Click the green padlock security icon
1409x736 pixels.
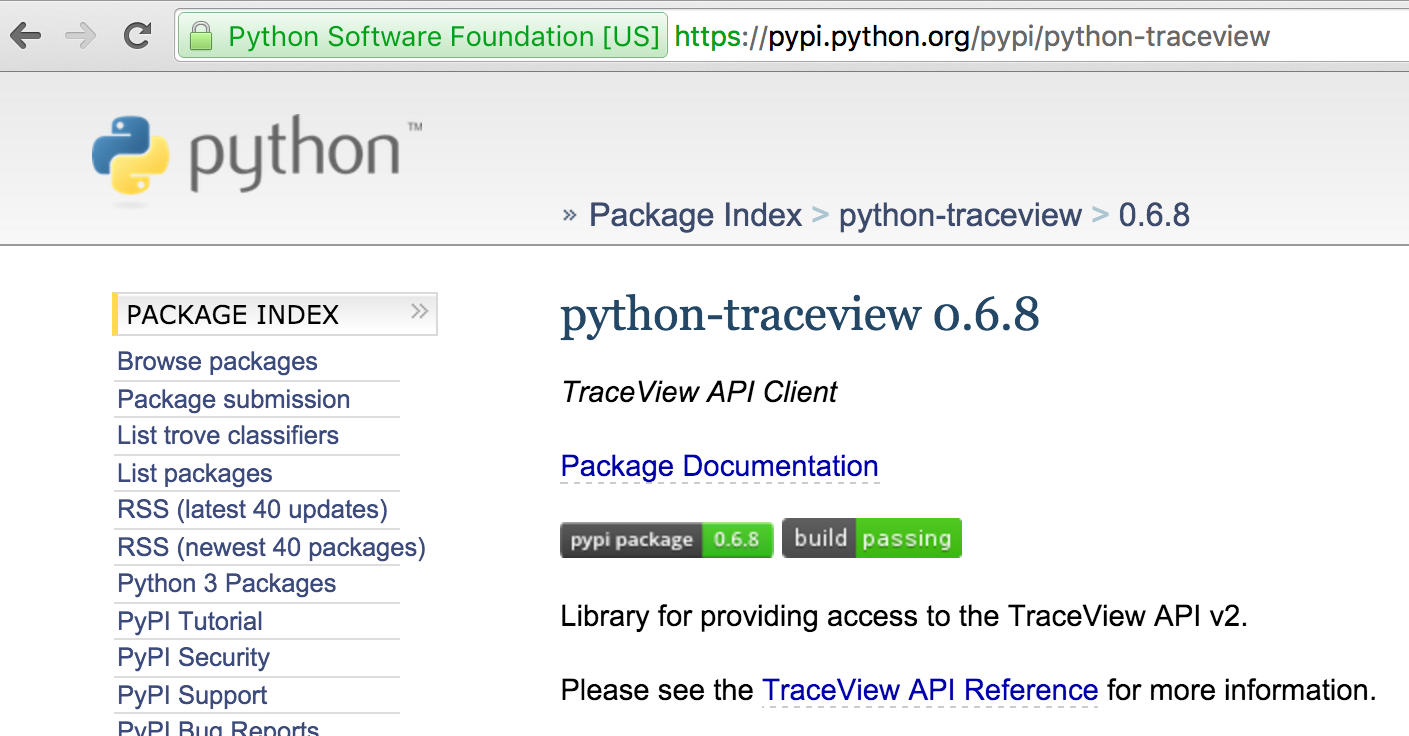201,37
